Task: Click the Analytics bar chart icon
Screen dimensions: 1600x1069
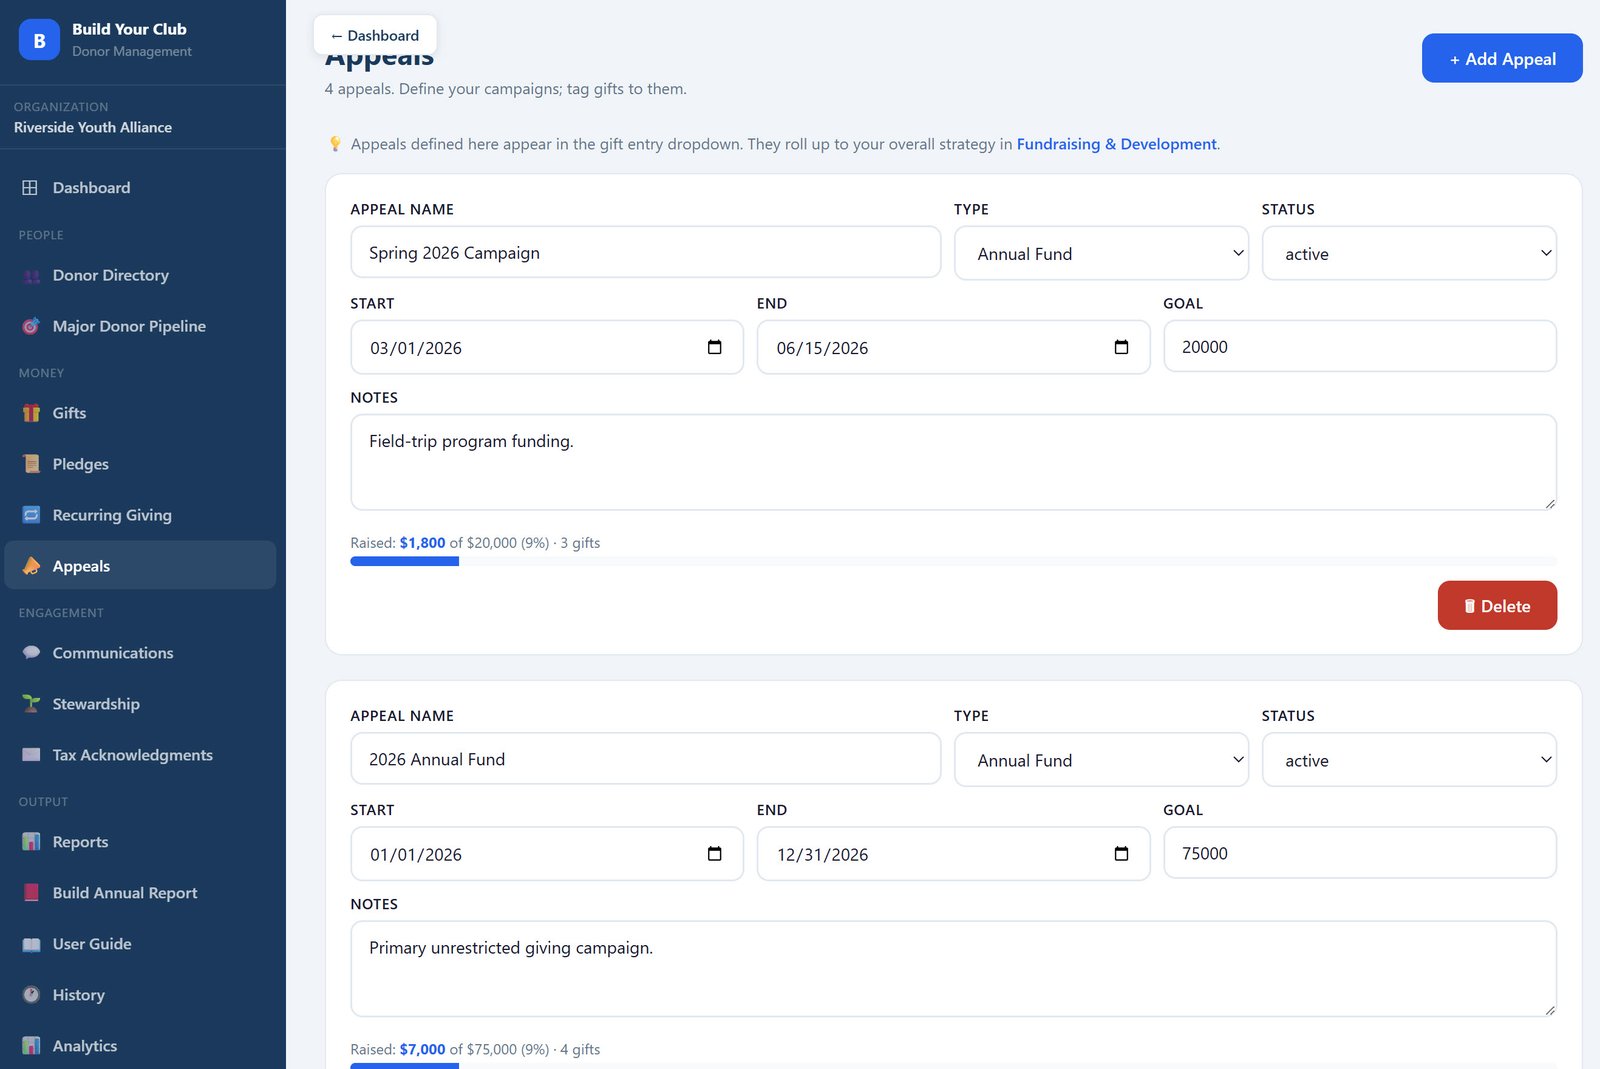Action: 31,1046
